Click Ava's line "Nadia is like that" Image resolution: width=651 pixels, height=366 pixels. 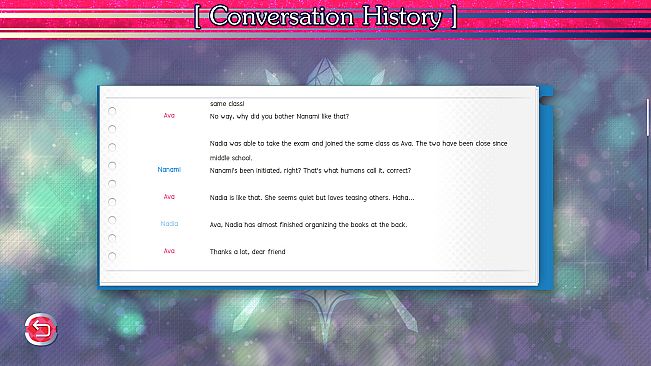(312, 198)
